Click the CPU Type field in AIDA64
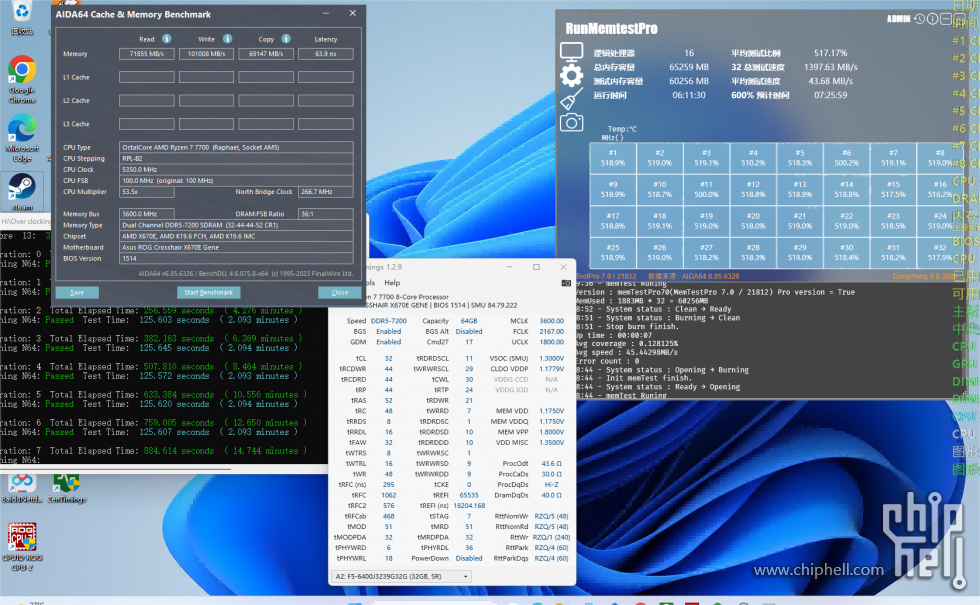Screen dimensions: 980x605 pyautogui.click(x=236, y=148)
